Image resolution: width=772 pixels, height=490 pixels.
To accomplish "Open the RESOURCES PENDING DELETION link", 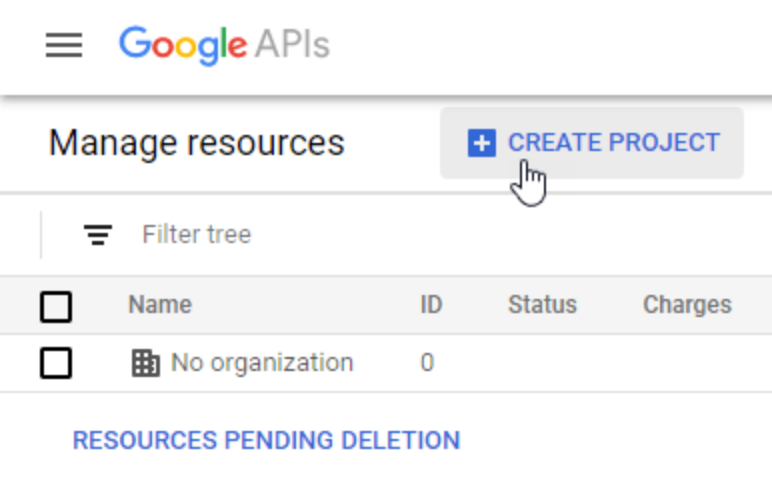I will click(266, 440).
